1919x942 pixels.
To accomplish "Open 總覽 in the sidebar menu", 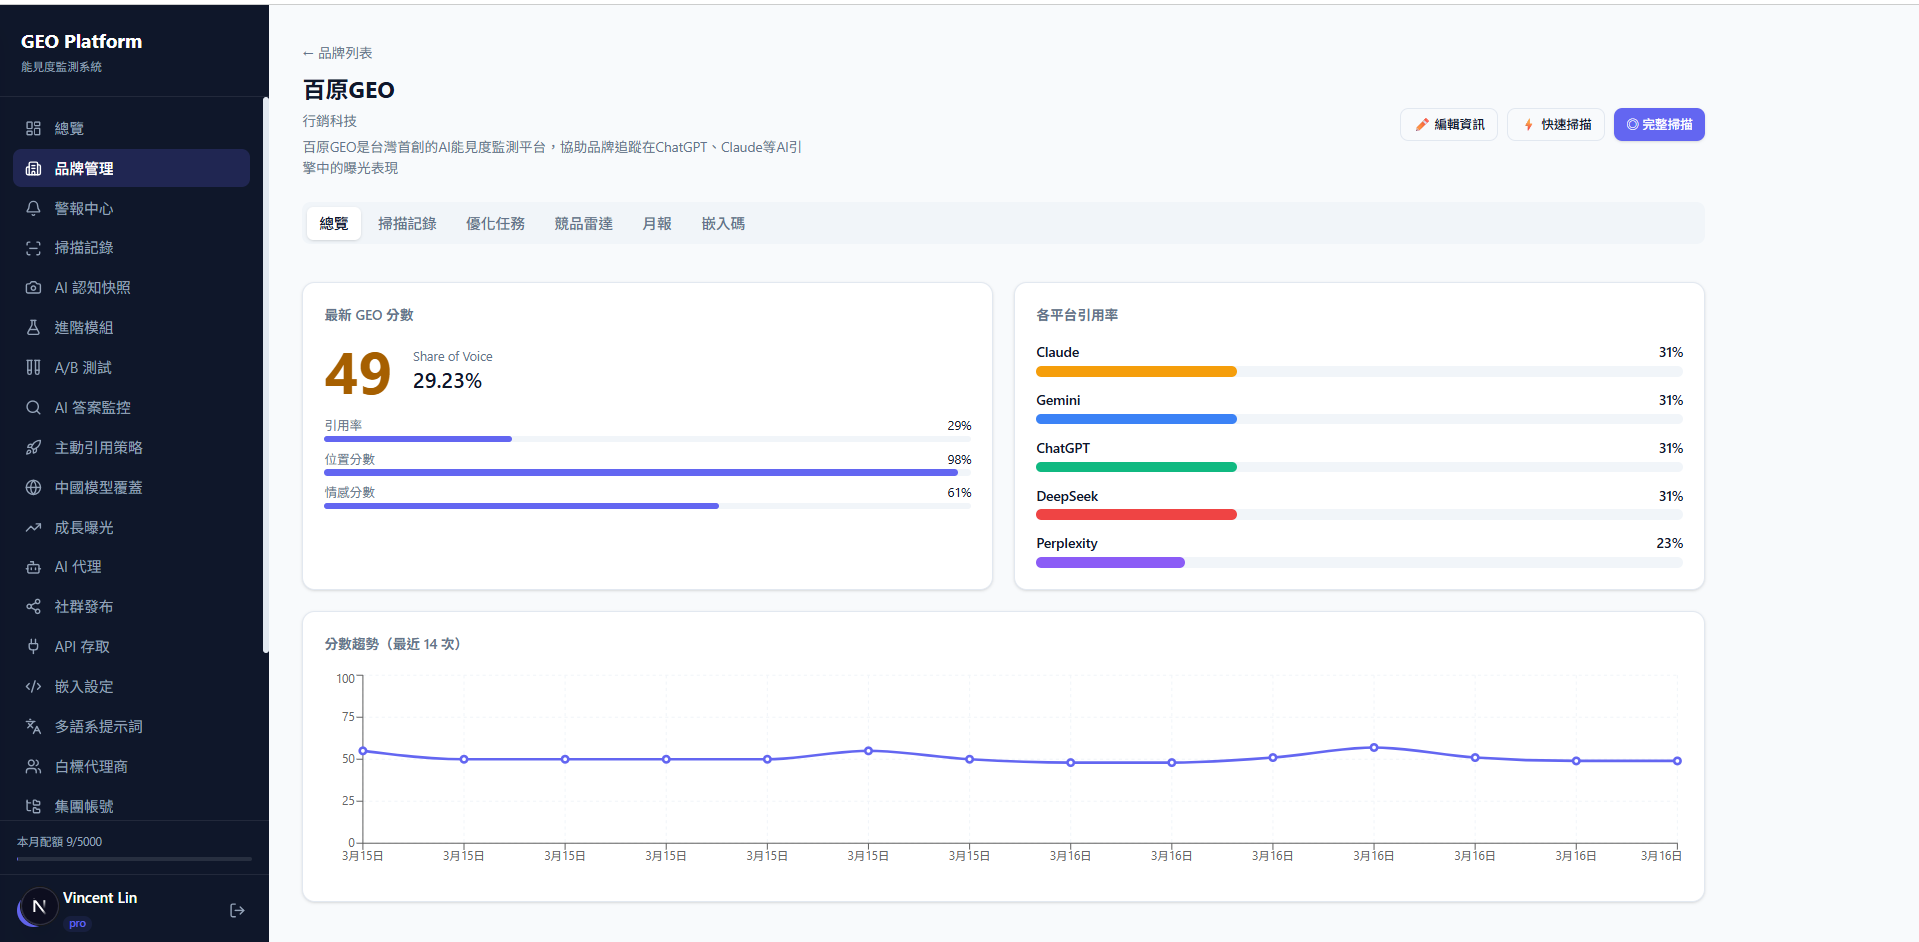I will (x=69, y=129).
